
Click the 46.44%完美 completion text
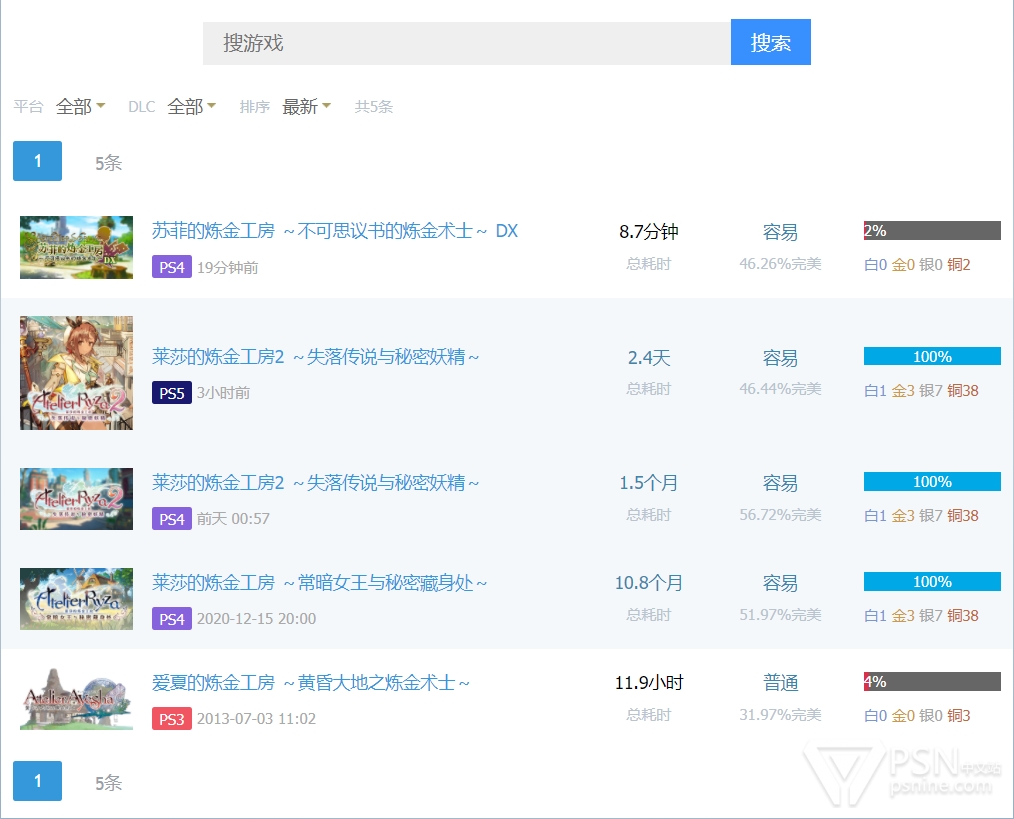point(781,389)
